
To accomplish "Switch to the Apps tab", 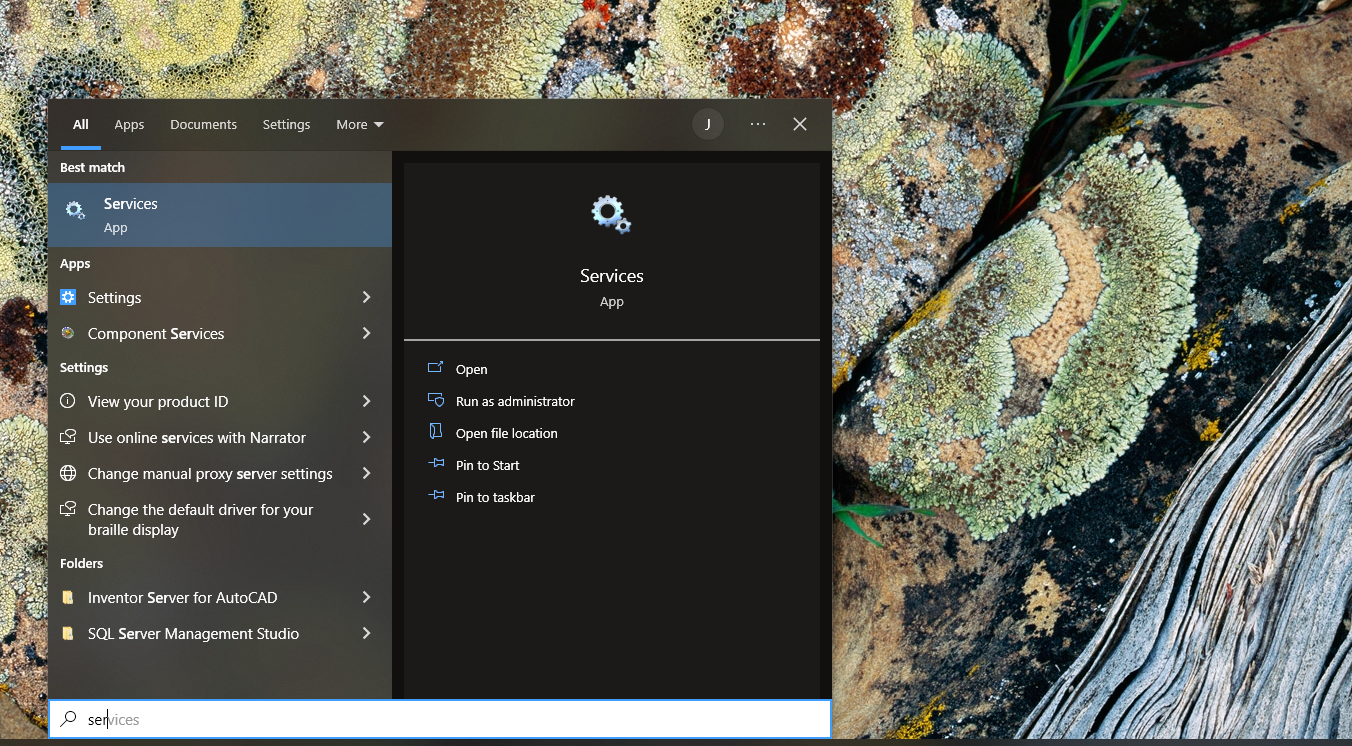I will click(x=129, y=125).
